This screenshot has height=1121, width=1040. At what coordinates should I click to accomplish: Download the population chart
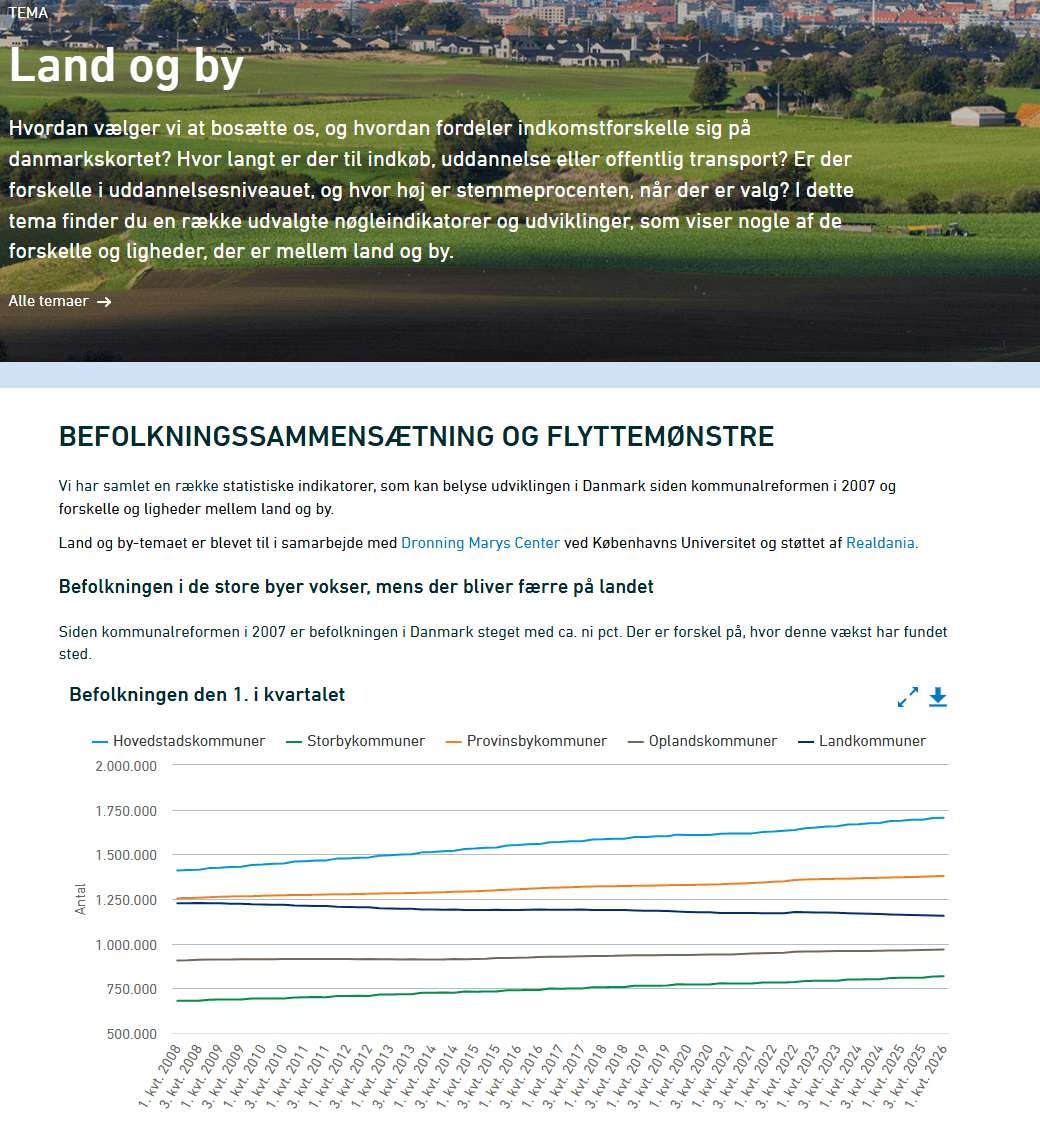(938, 697)
